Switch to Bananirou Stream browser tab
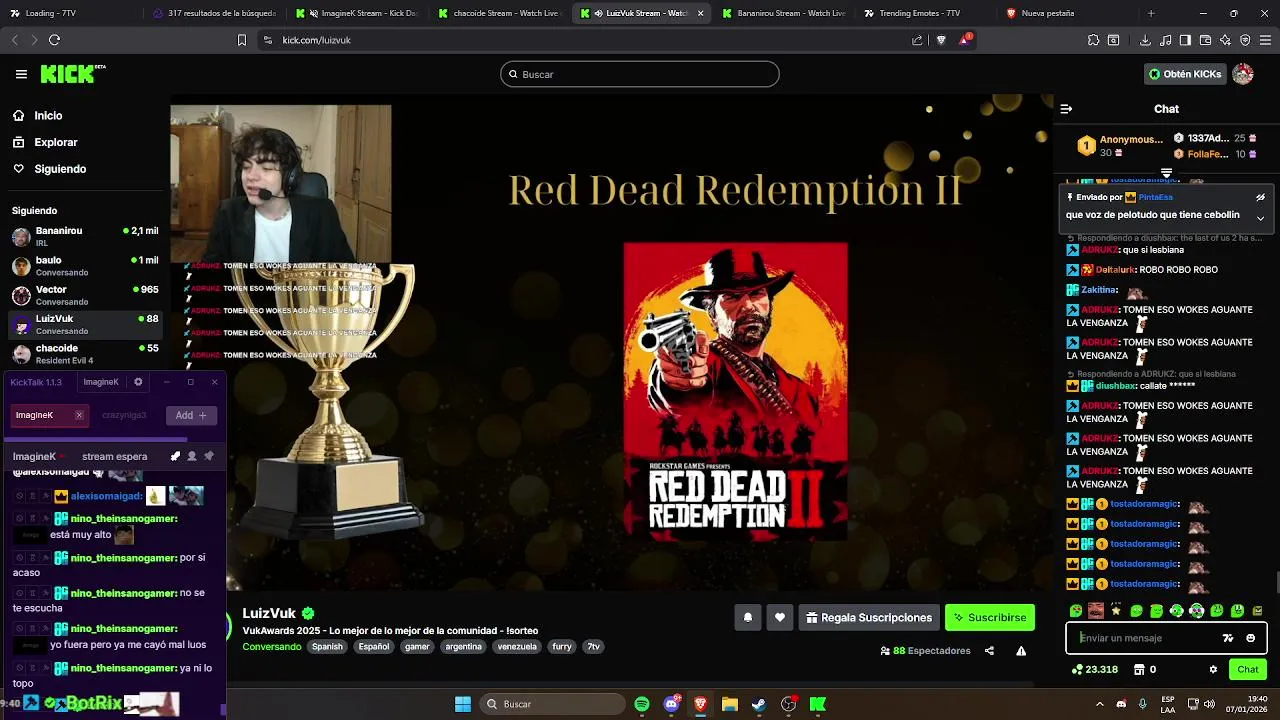This screenshot has height=720, width=1280. click(784, 13)
